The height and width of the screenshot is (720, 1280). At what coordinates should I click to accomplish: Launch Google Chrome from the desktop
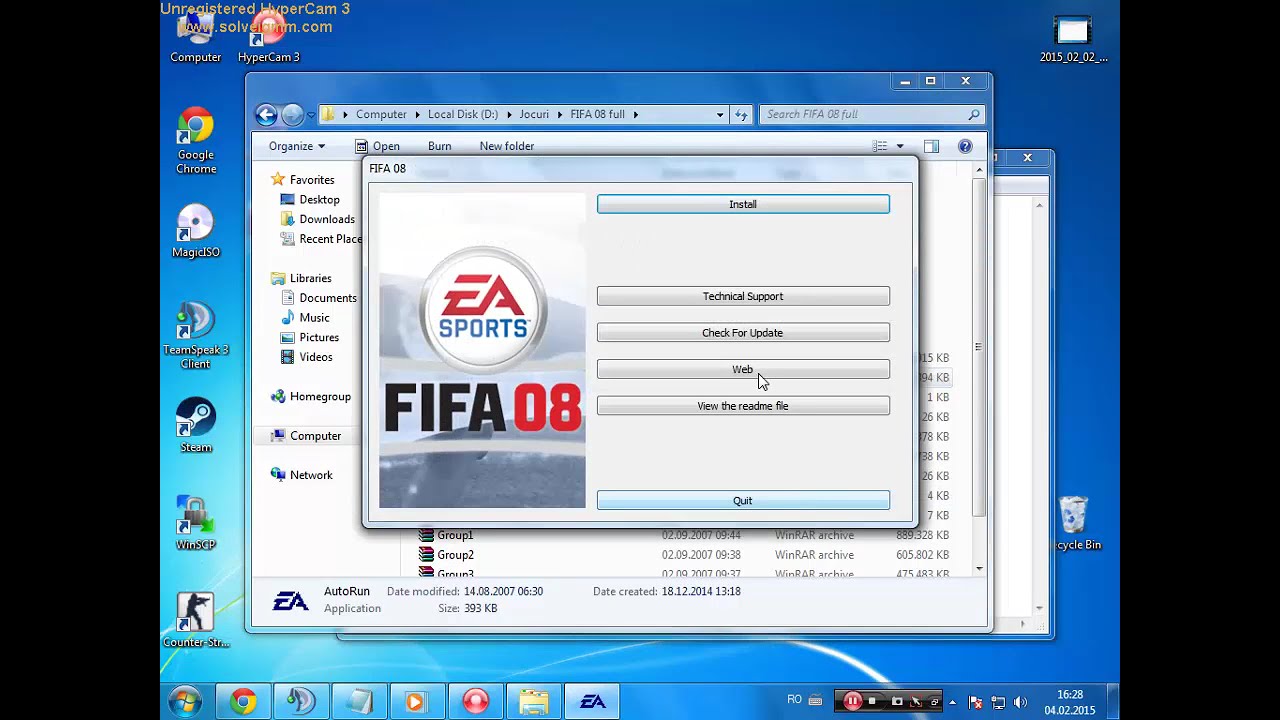click(196, 141)
